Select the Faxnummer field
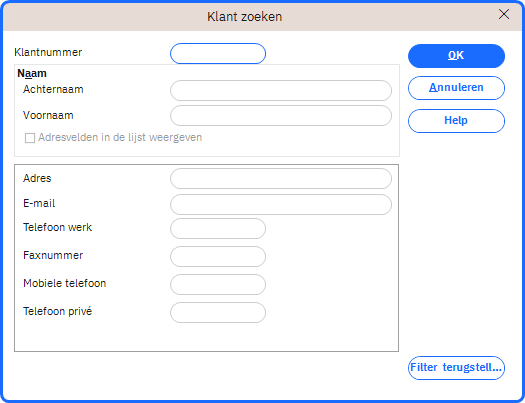The height and width of the screenshot is (403, 525). (x=218, y=257)
